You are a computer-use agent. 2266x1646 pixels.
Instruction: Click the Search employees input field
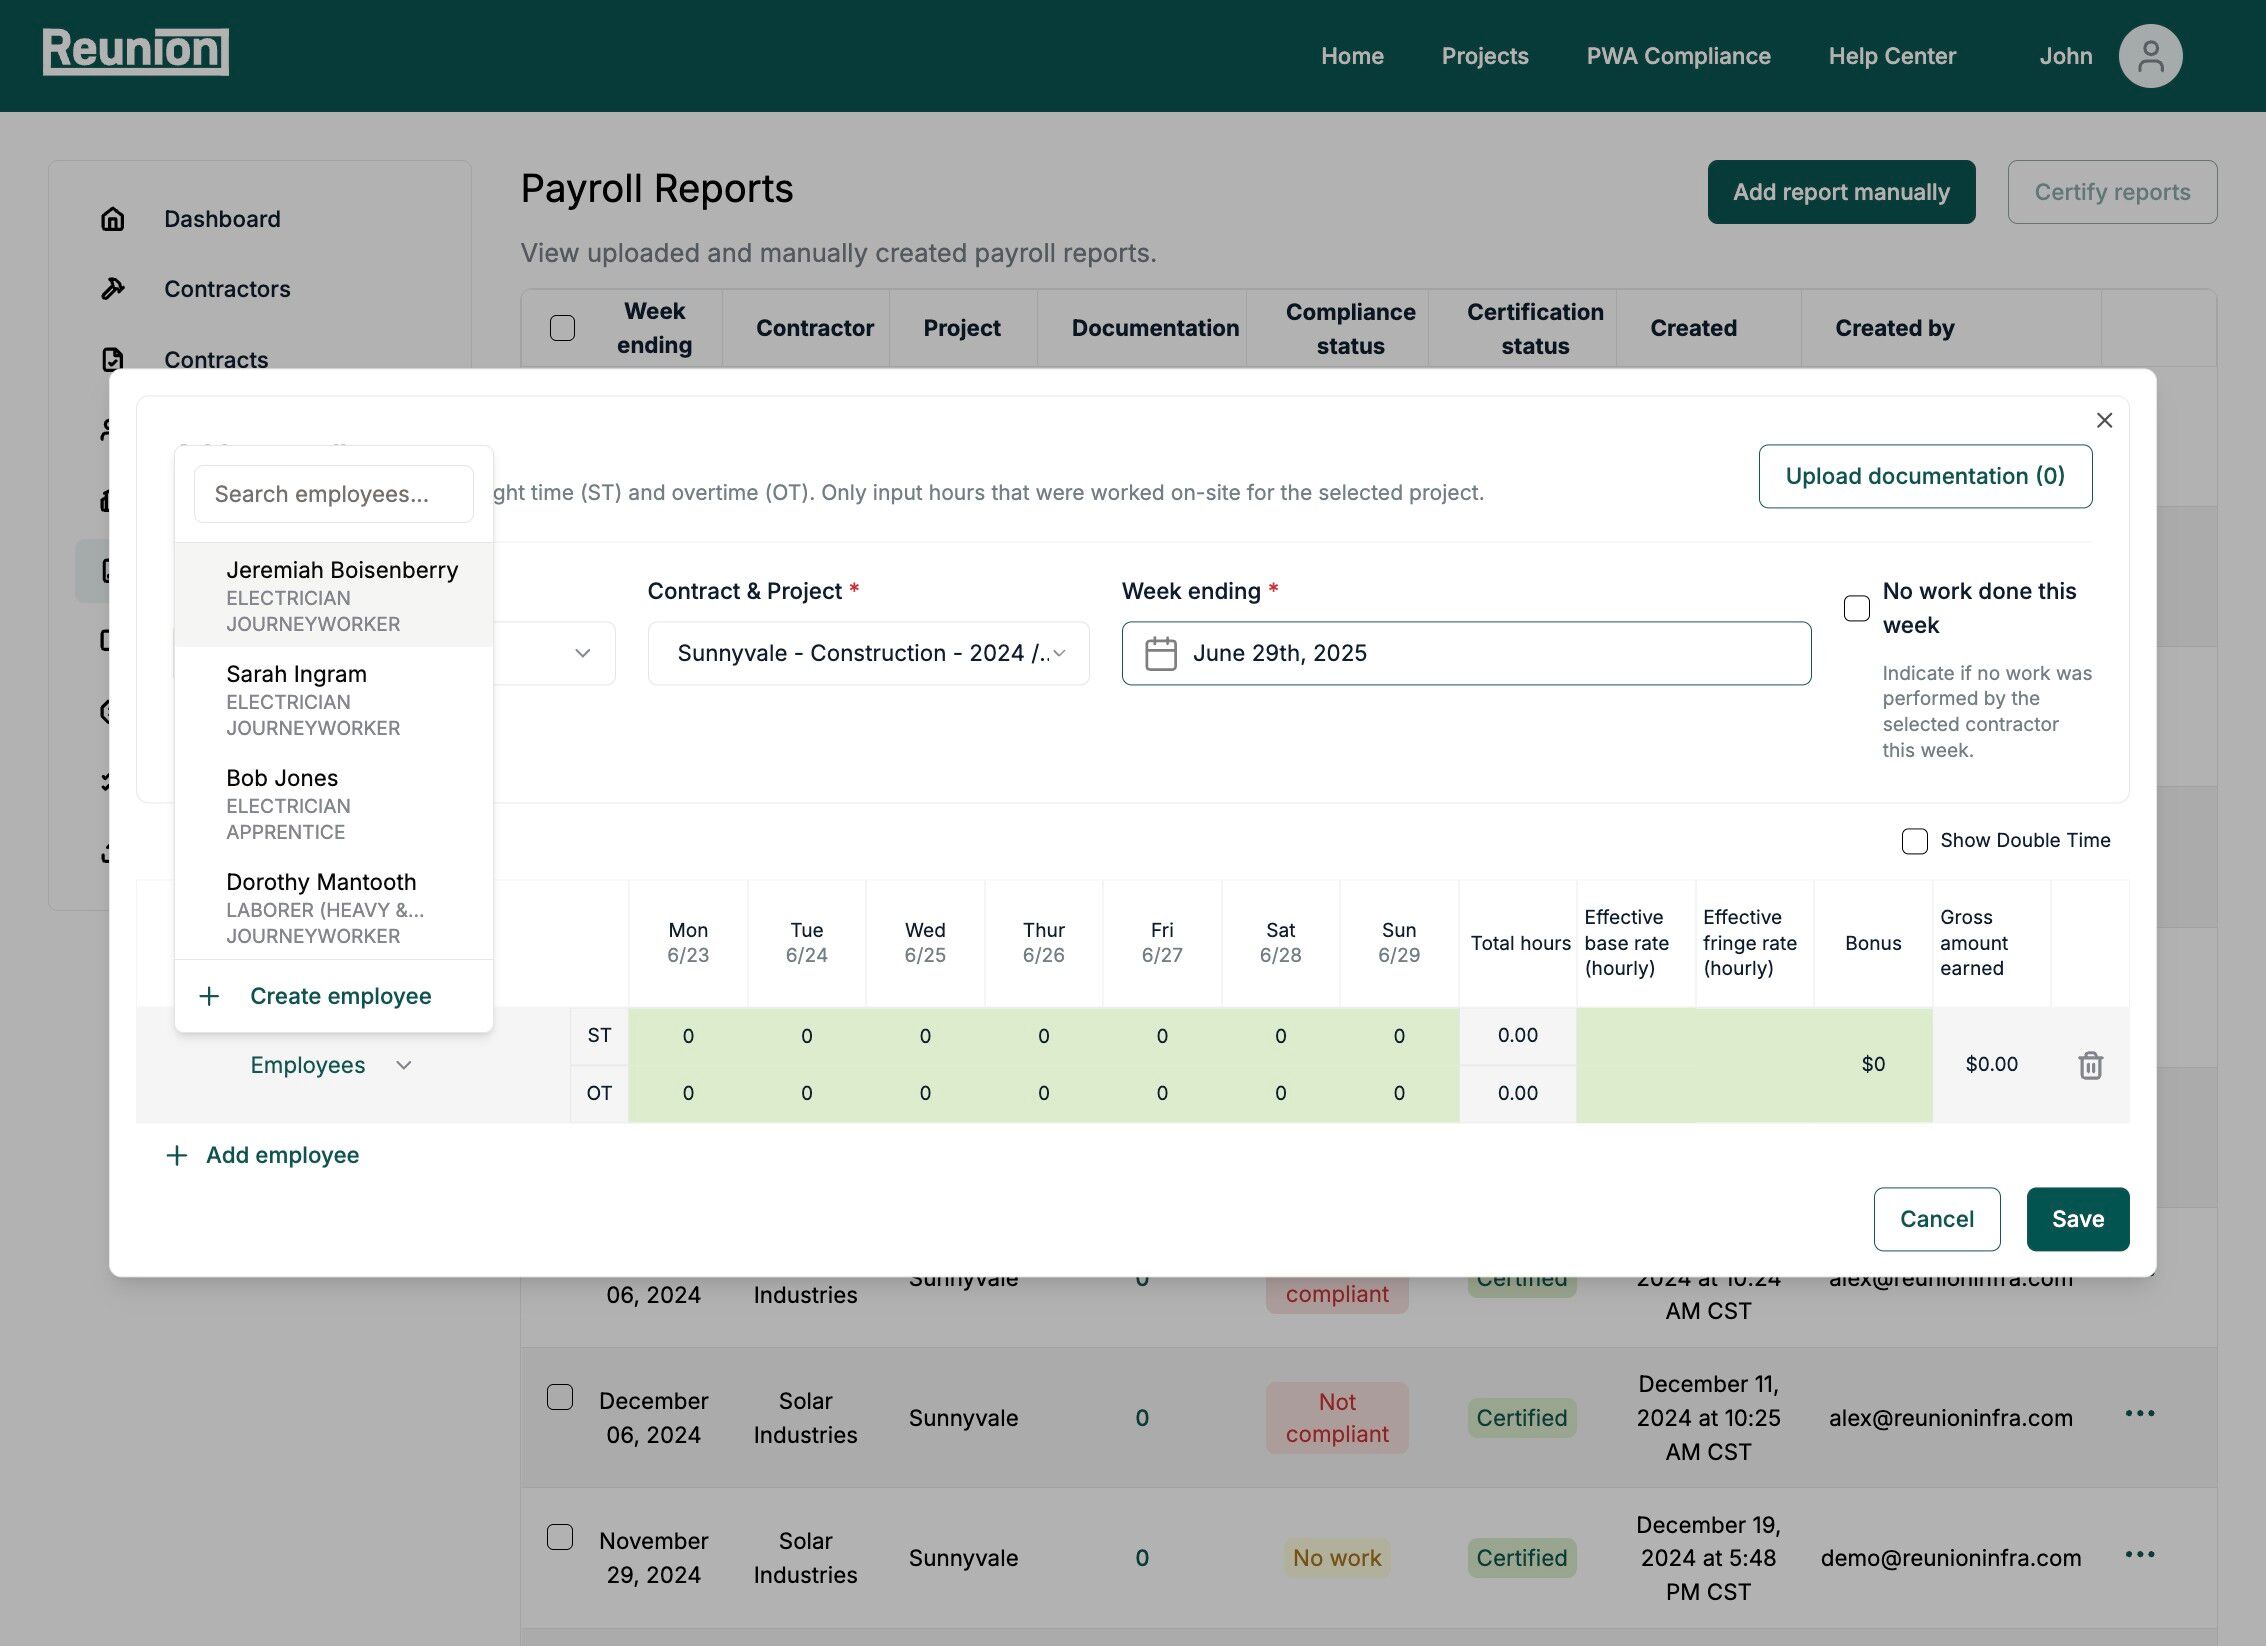[x=333, y=494]
